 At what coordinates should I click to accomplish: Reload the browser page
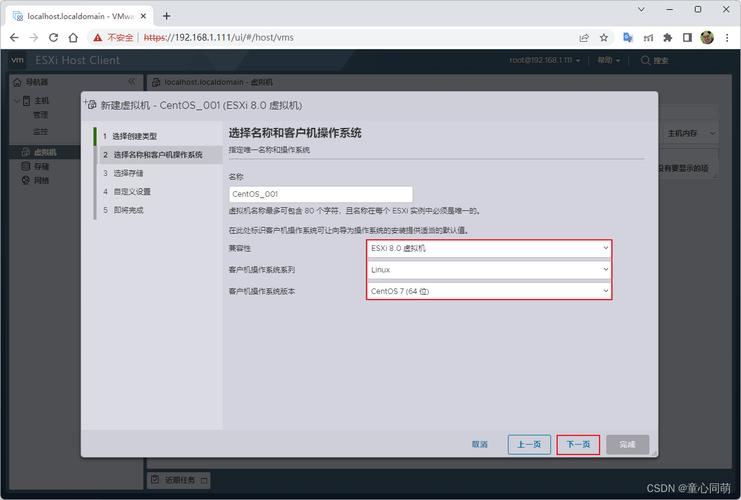click(53, 37)
